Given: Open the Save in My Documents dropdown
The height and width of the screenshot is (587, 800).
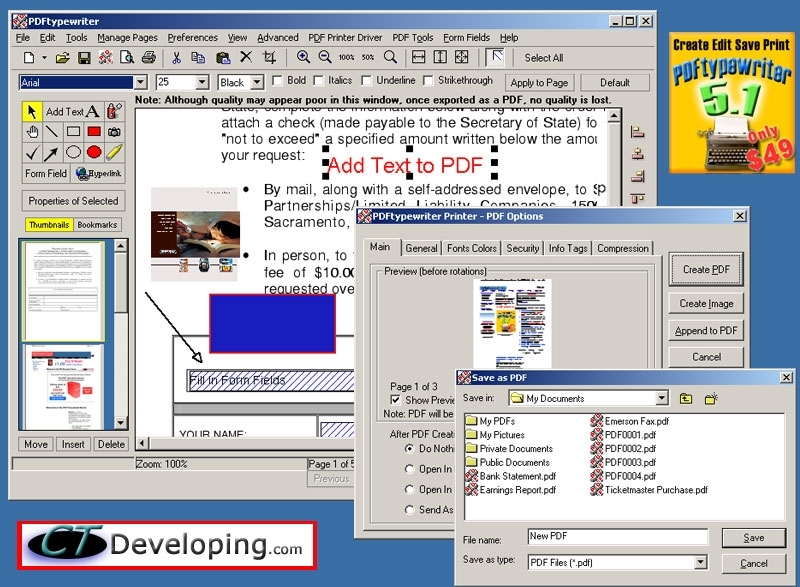Looking at the screenshot, I should (662, 398).
